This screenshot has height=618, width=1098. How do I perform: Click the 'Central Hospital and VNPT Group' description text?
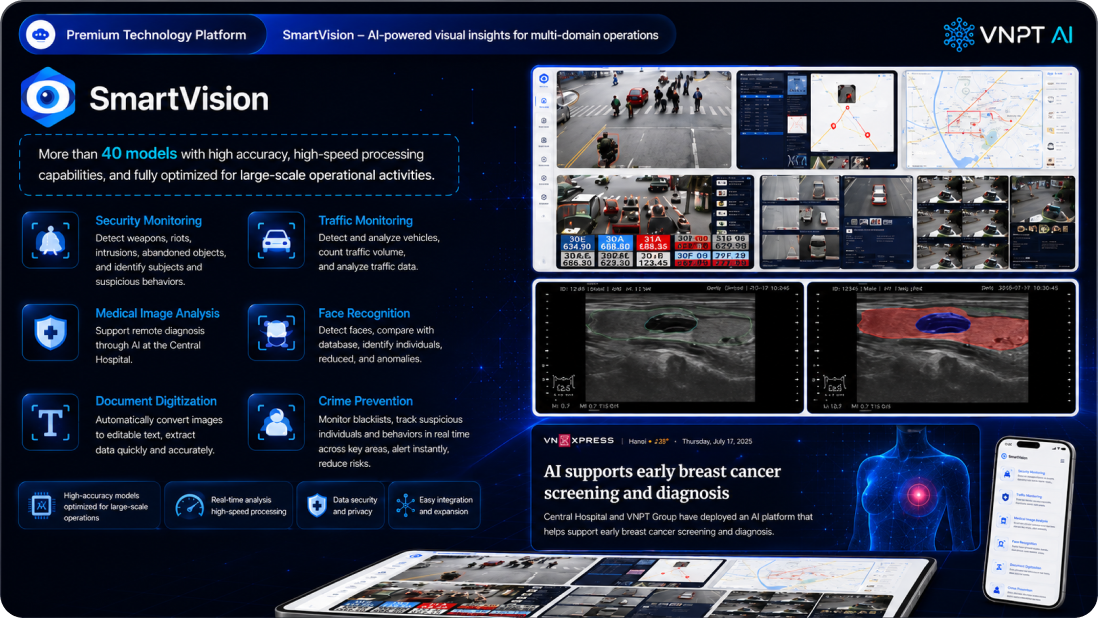coord(678,524)
